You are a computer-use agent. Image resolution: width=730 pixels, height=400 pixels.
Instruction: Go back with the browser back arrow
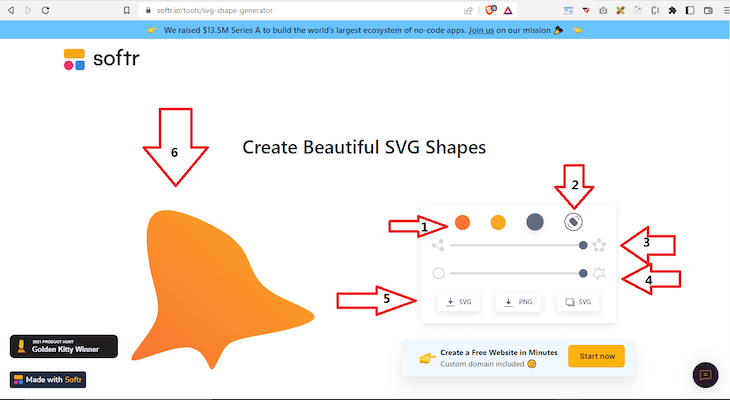coord(11,10)
